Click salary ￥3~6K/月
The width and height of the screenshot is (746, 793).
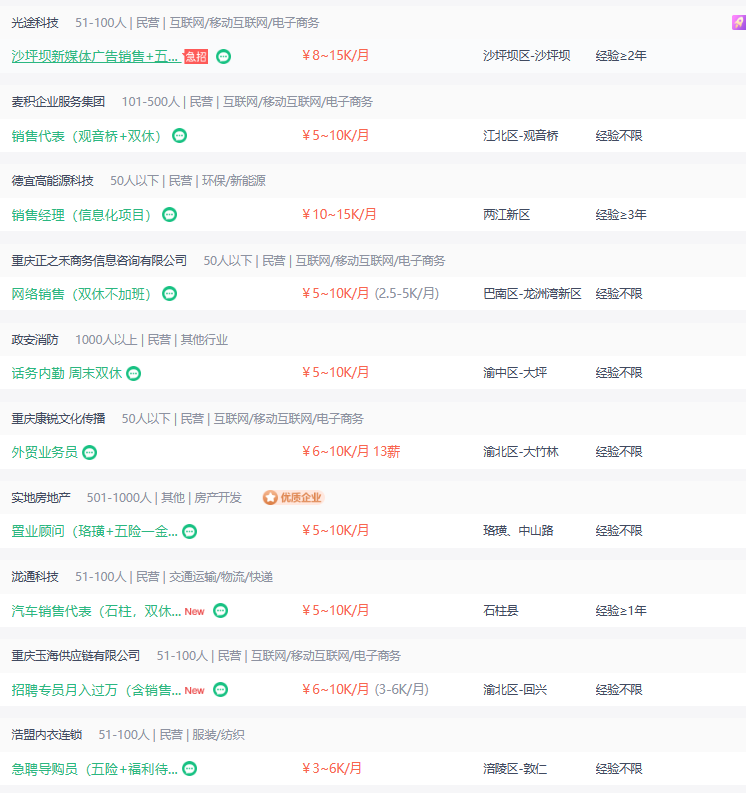pyautogui.click(x=332, y=768)
